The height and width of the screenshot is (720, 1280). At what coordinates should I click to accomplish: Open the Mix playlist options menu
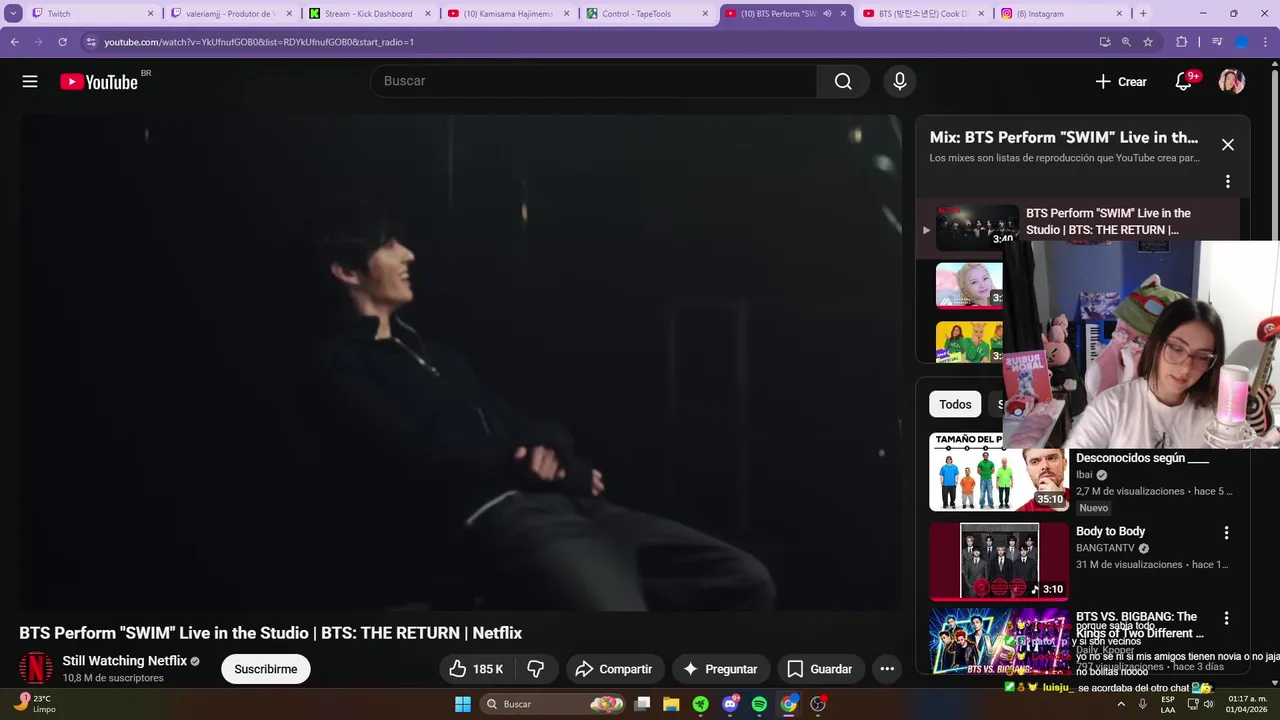pos(1228,182)
